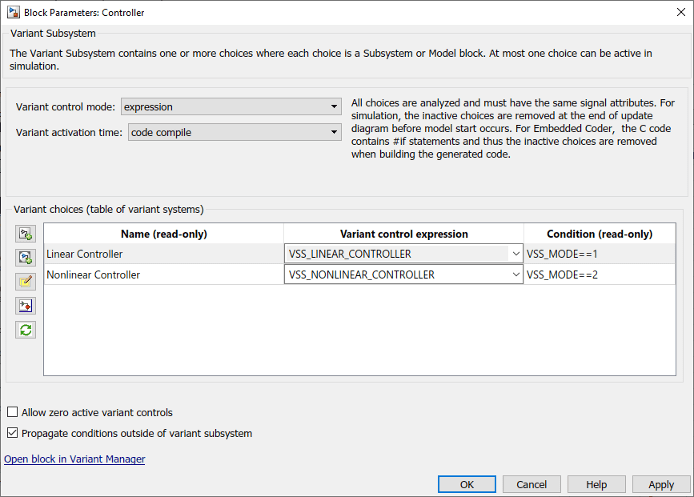Click the add Model variant choice icon
The height and width of the screenshot is (497, 694).
25,258
